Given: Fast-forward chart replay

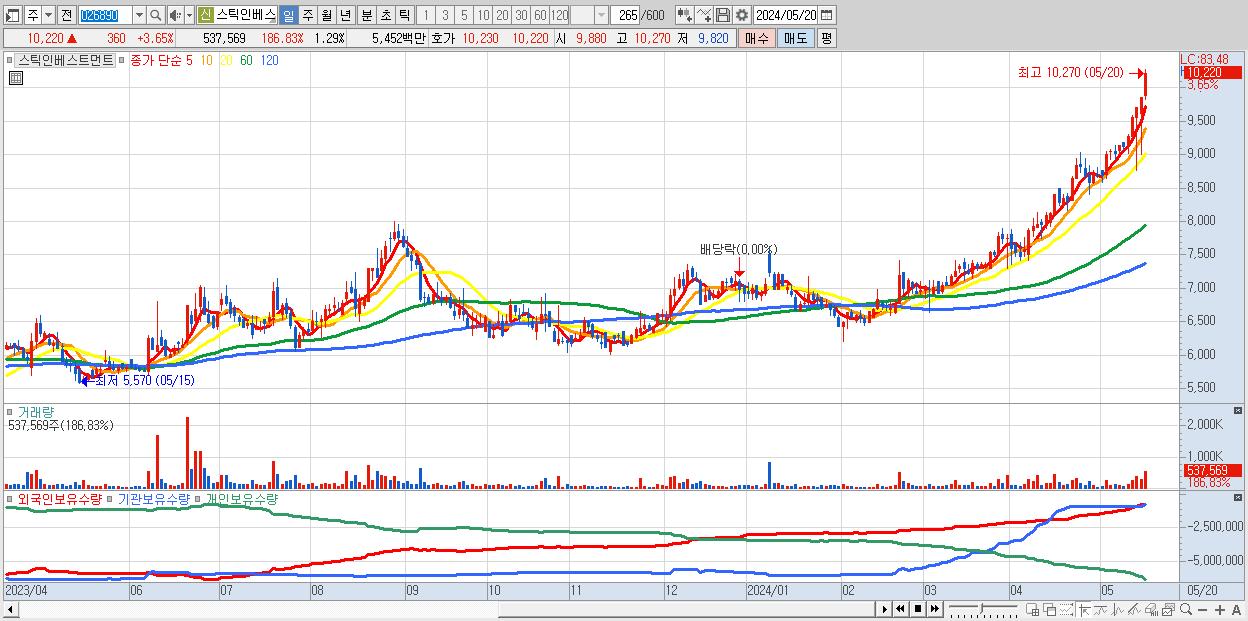Looking at the screenshot, I should pyautogui.click(x=934, y=609).
